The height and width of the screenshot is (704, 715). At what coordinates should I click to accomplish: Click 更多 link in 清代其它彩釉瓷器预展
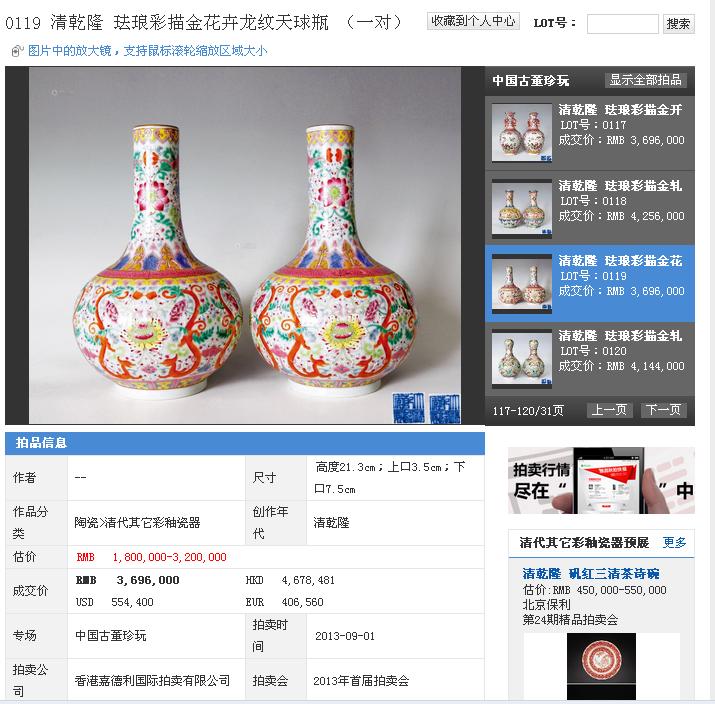(x=674, y=543)
